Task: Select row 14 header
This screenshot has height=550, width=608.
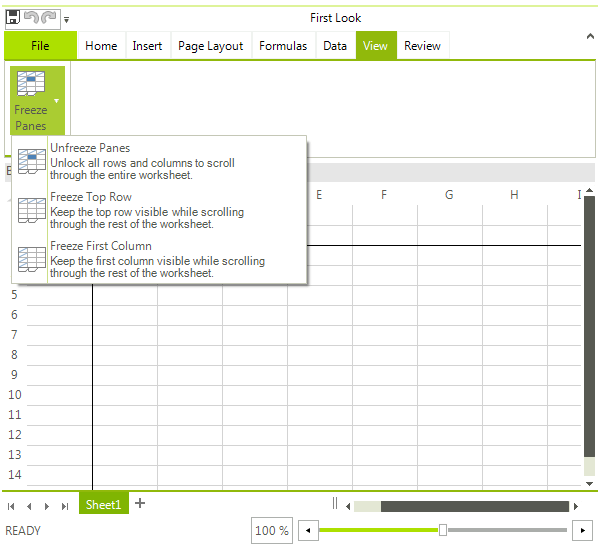Action: (x=15, y=475)
